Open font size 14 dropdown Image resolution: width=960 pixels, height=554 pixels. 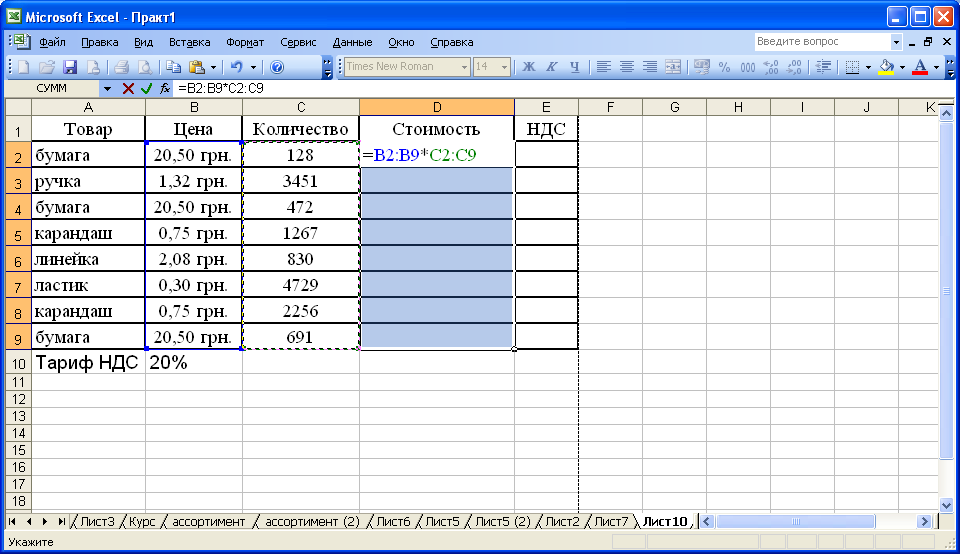tap(504, 67)
